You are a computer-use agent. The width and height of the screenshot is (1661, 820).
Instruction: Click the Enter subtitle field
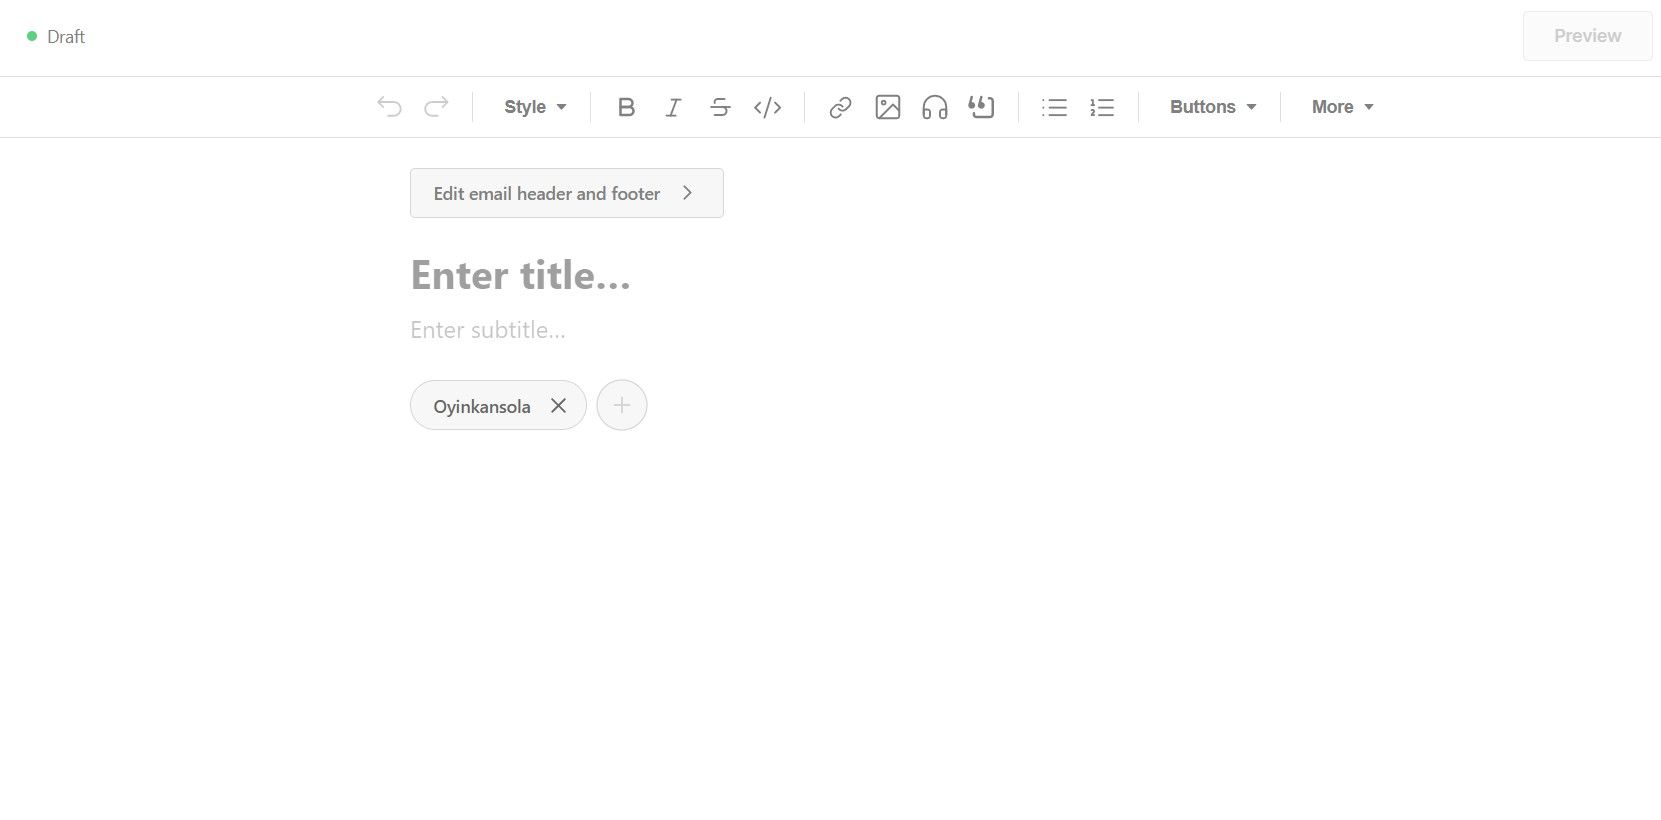click(x=488, y=330)
